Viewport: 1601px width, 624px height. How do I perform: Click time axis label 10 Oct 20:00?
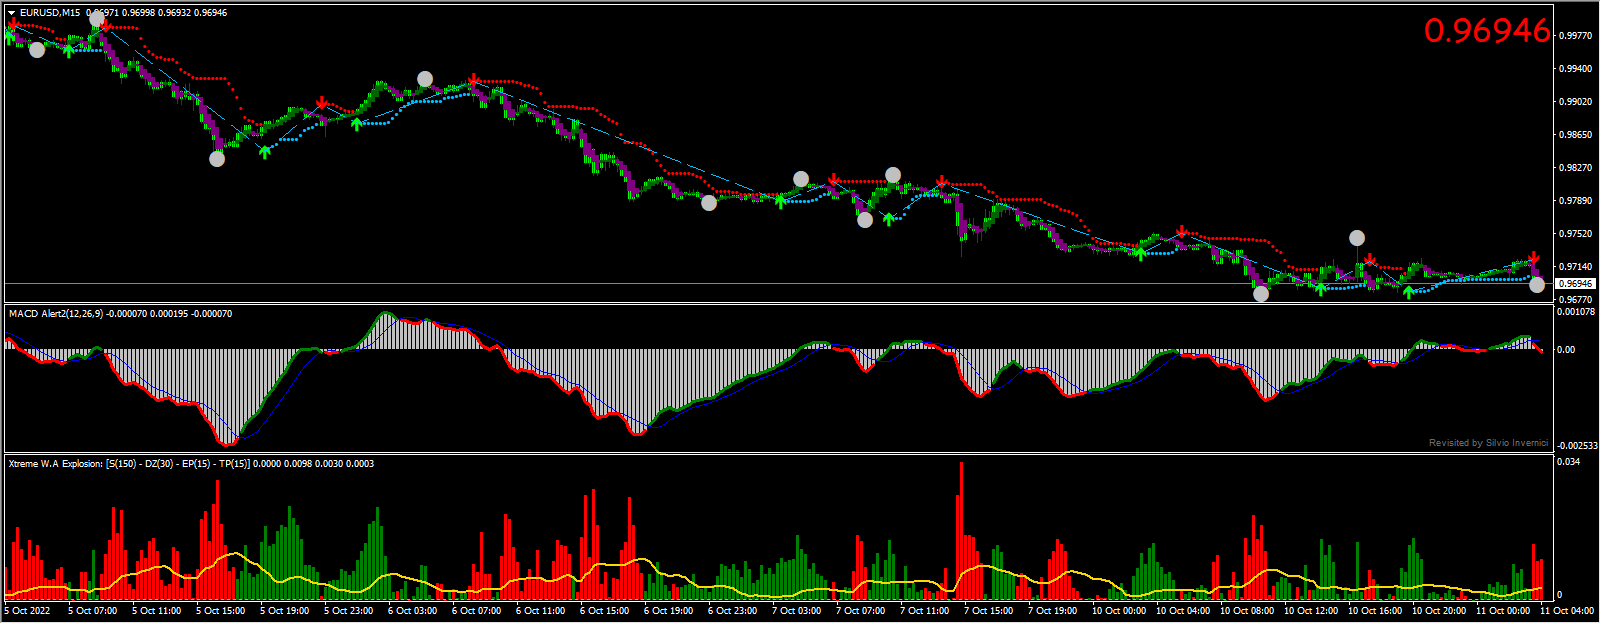point(1439,610)
